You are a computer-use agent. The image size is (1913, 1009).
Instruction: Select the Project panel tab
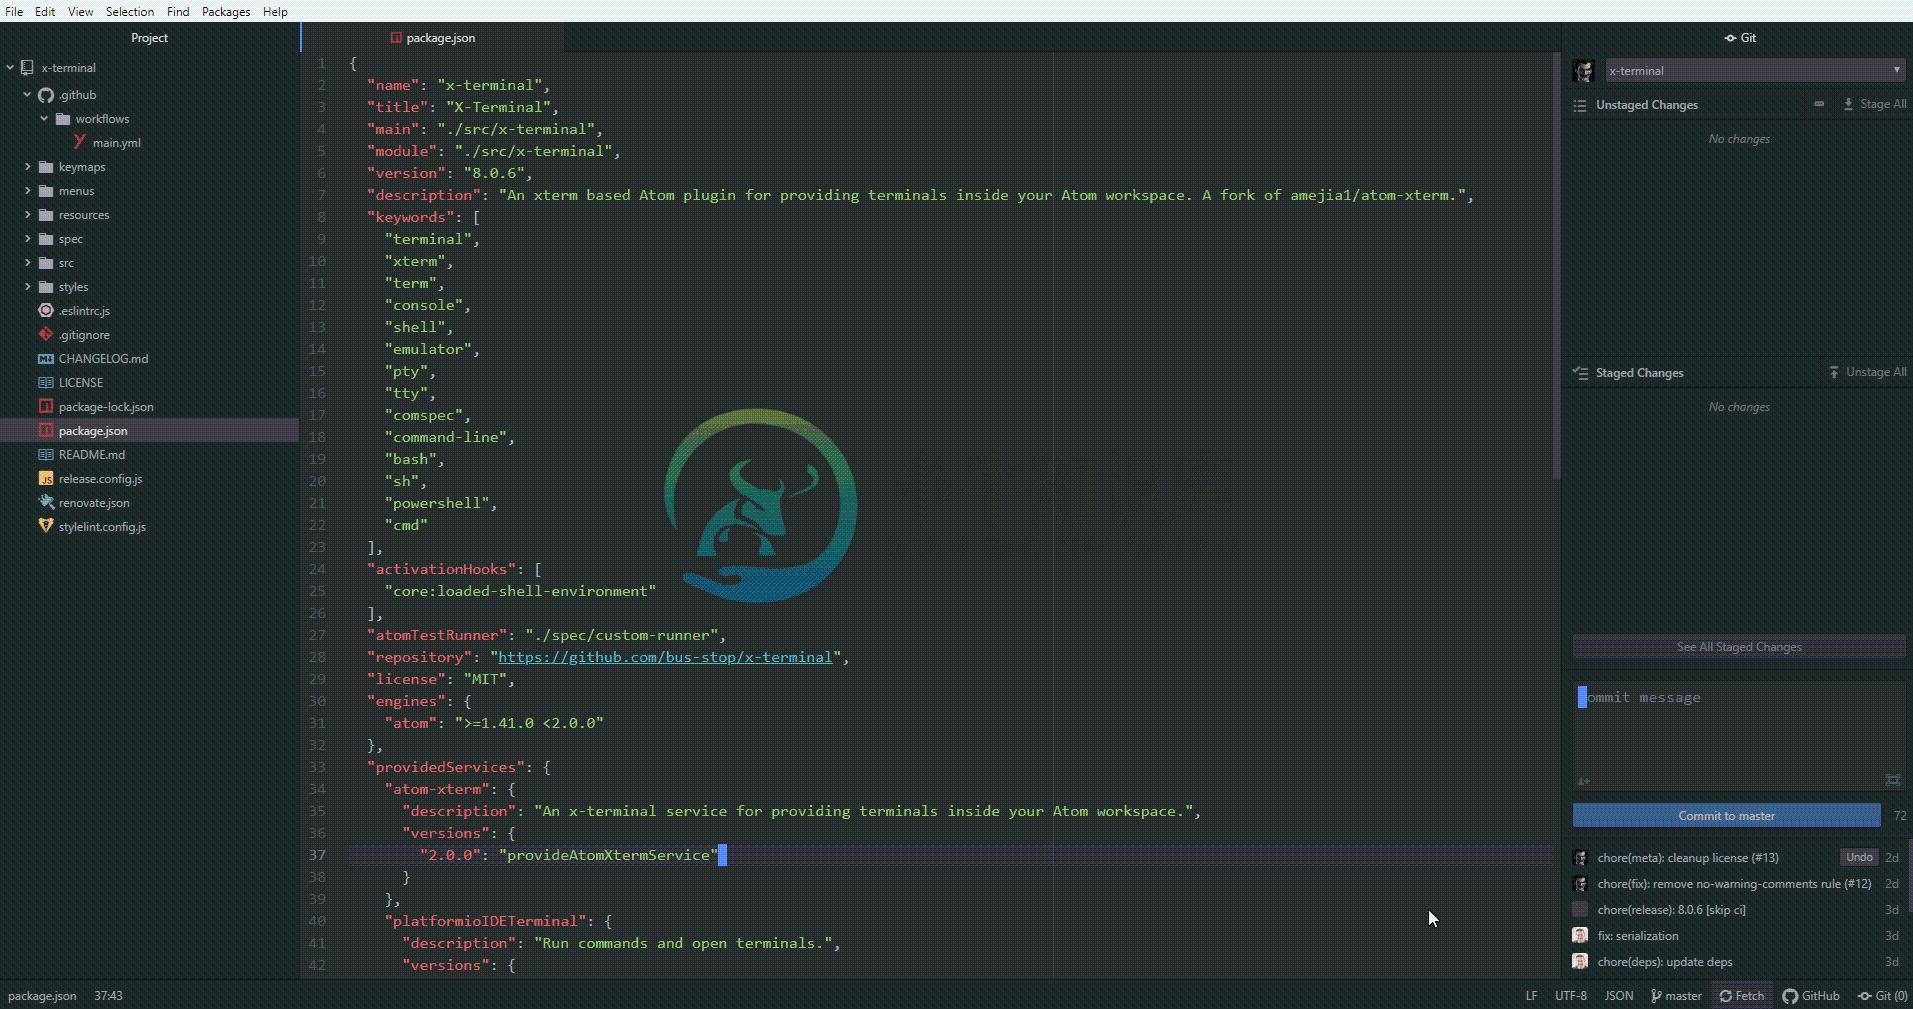(150, 38)
